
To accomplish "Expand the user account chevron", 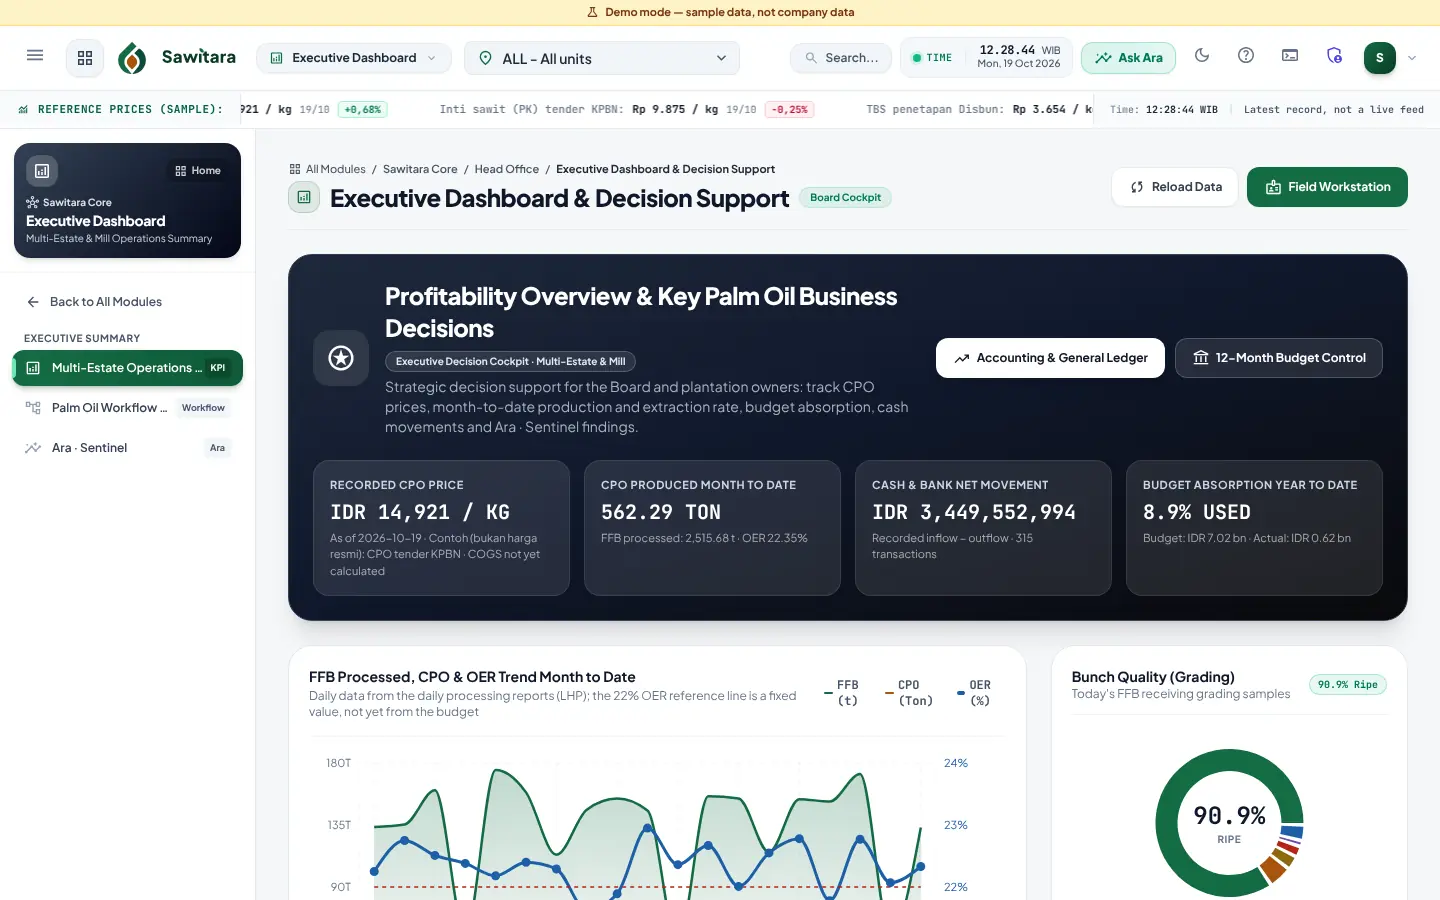I will [1412, 58].
